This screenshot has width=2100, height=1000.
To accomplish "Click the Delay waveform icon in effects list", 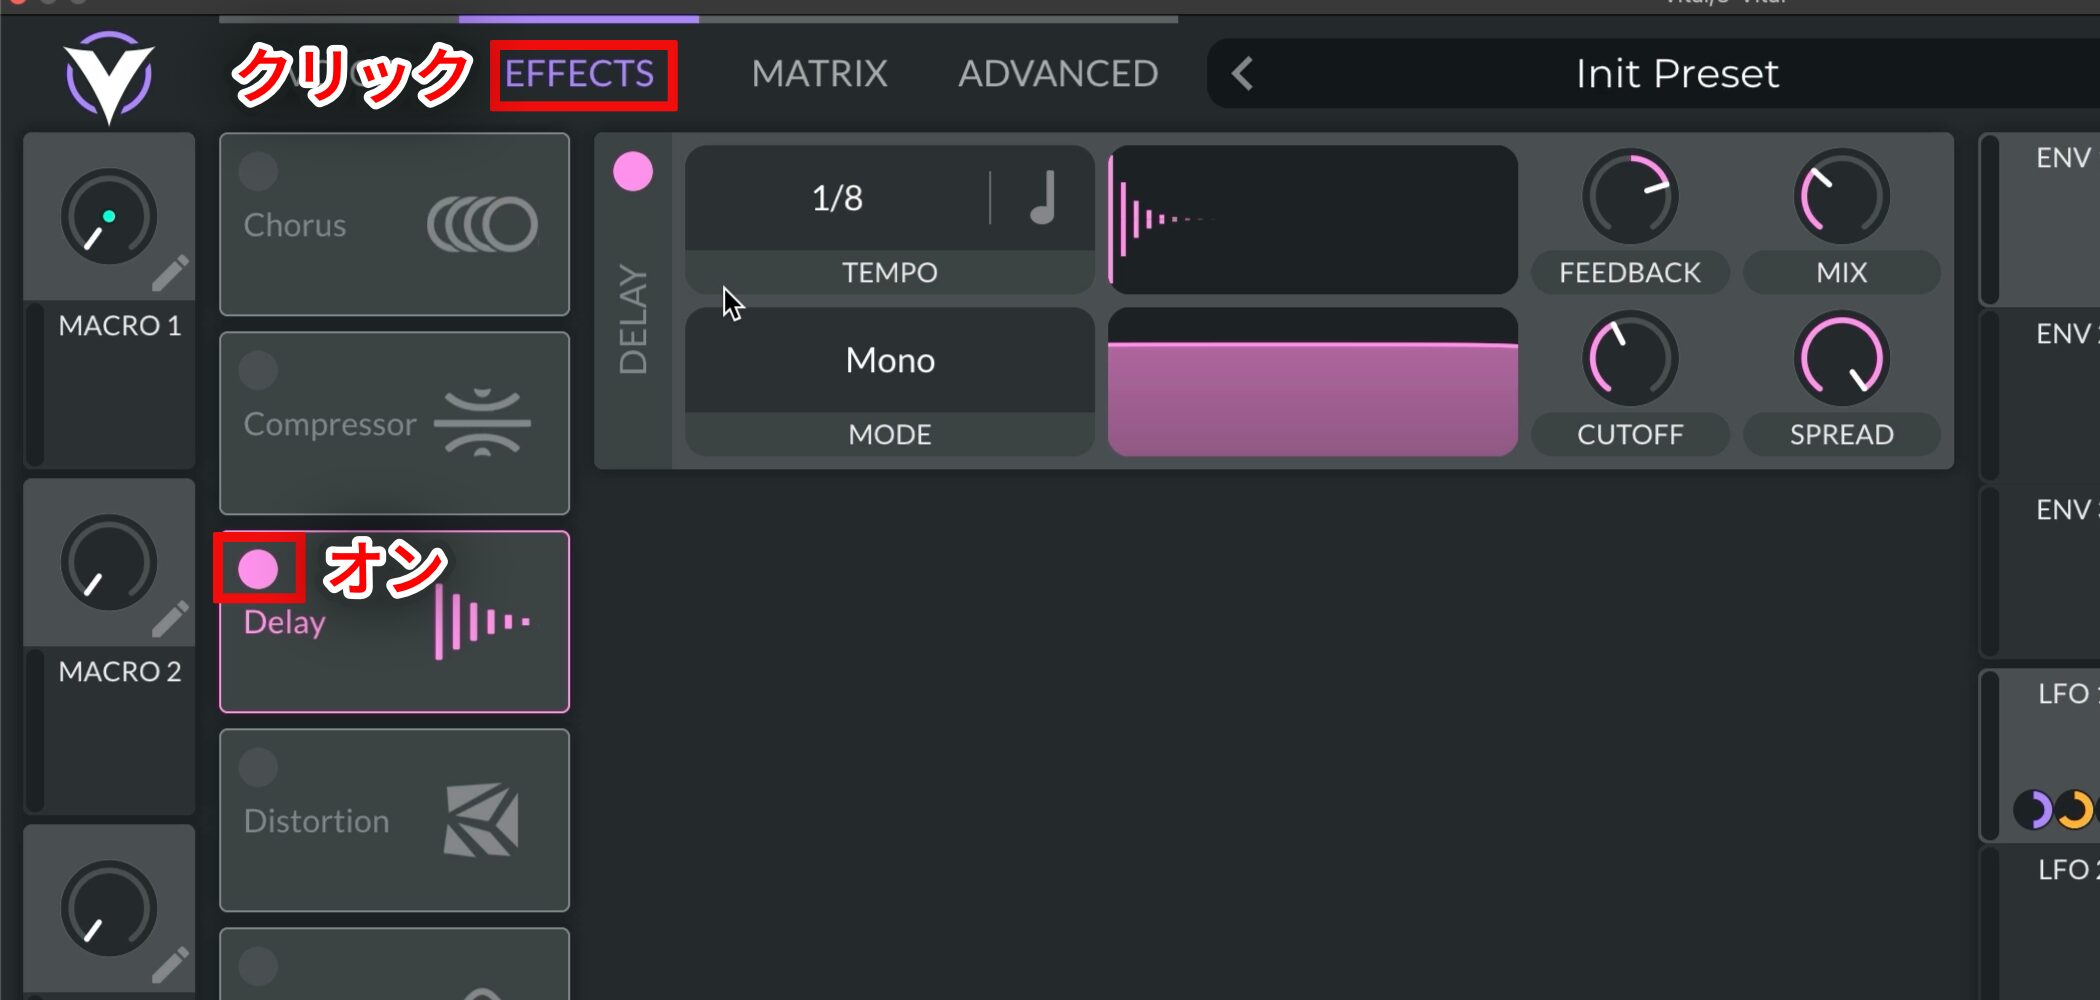I will 482,622.
